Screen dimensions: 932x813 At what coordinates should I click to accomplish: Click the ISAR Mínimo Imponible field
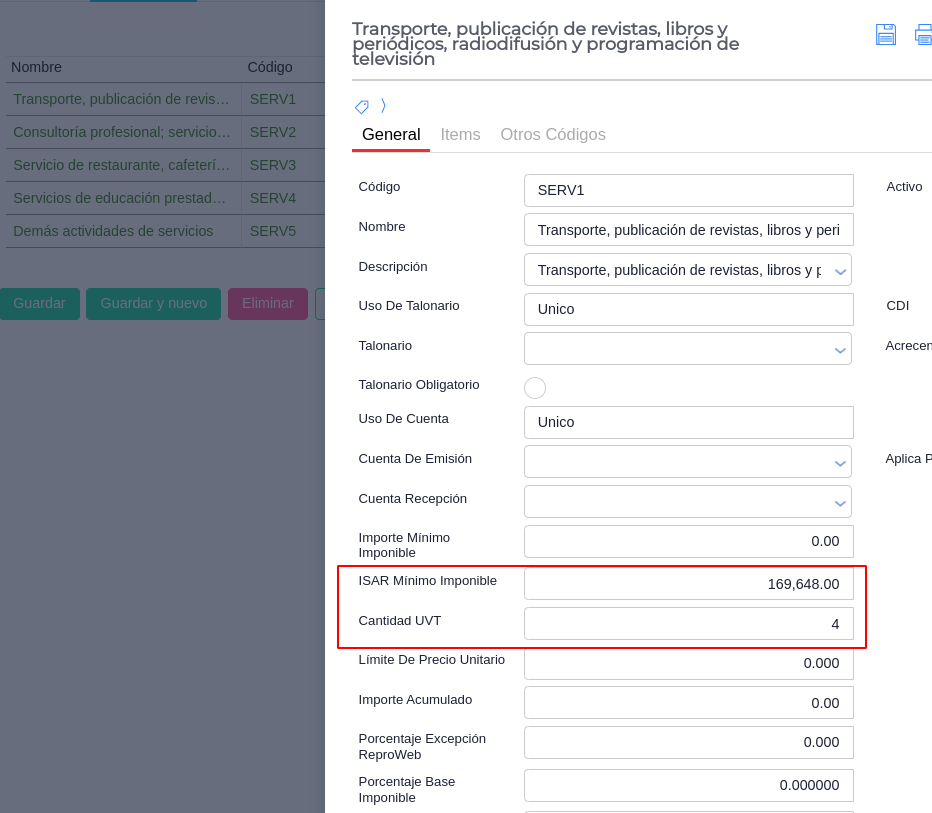pos(688,584)
